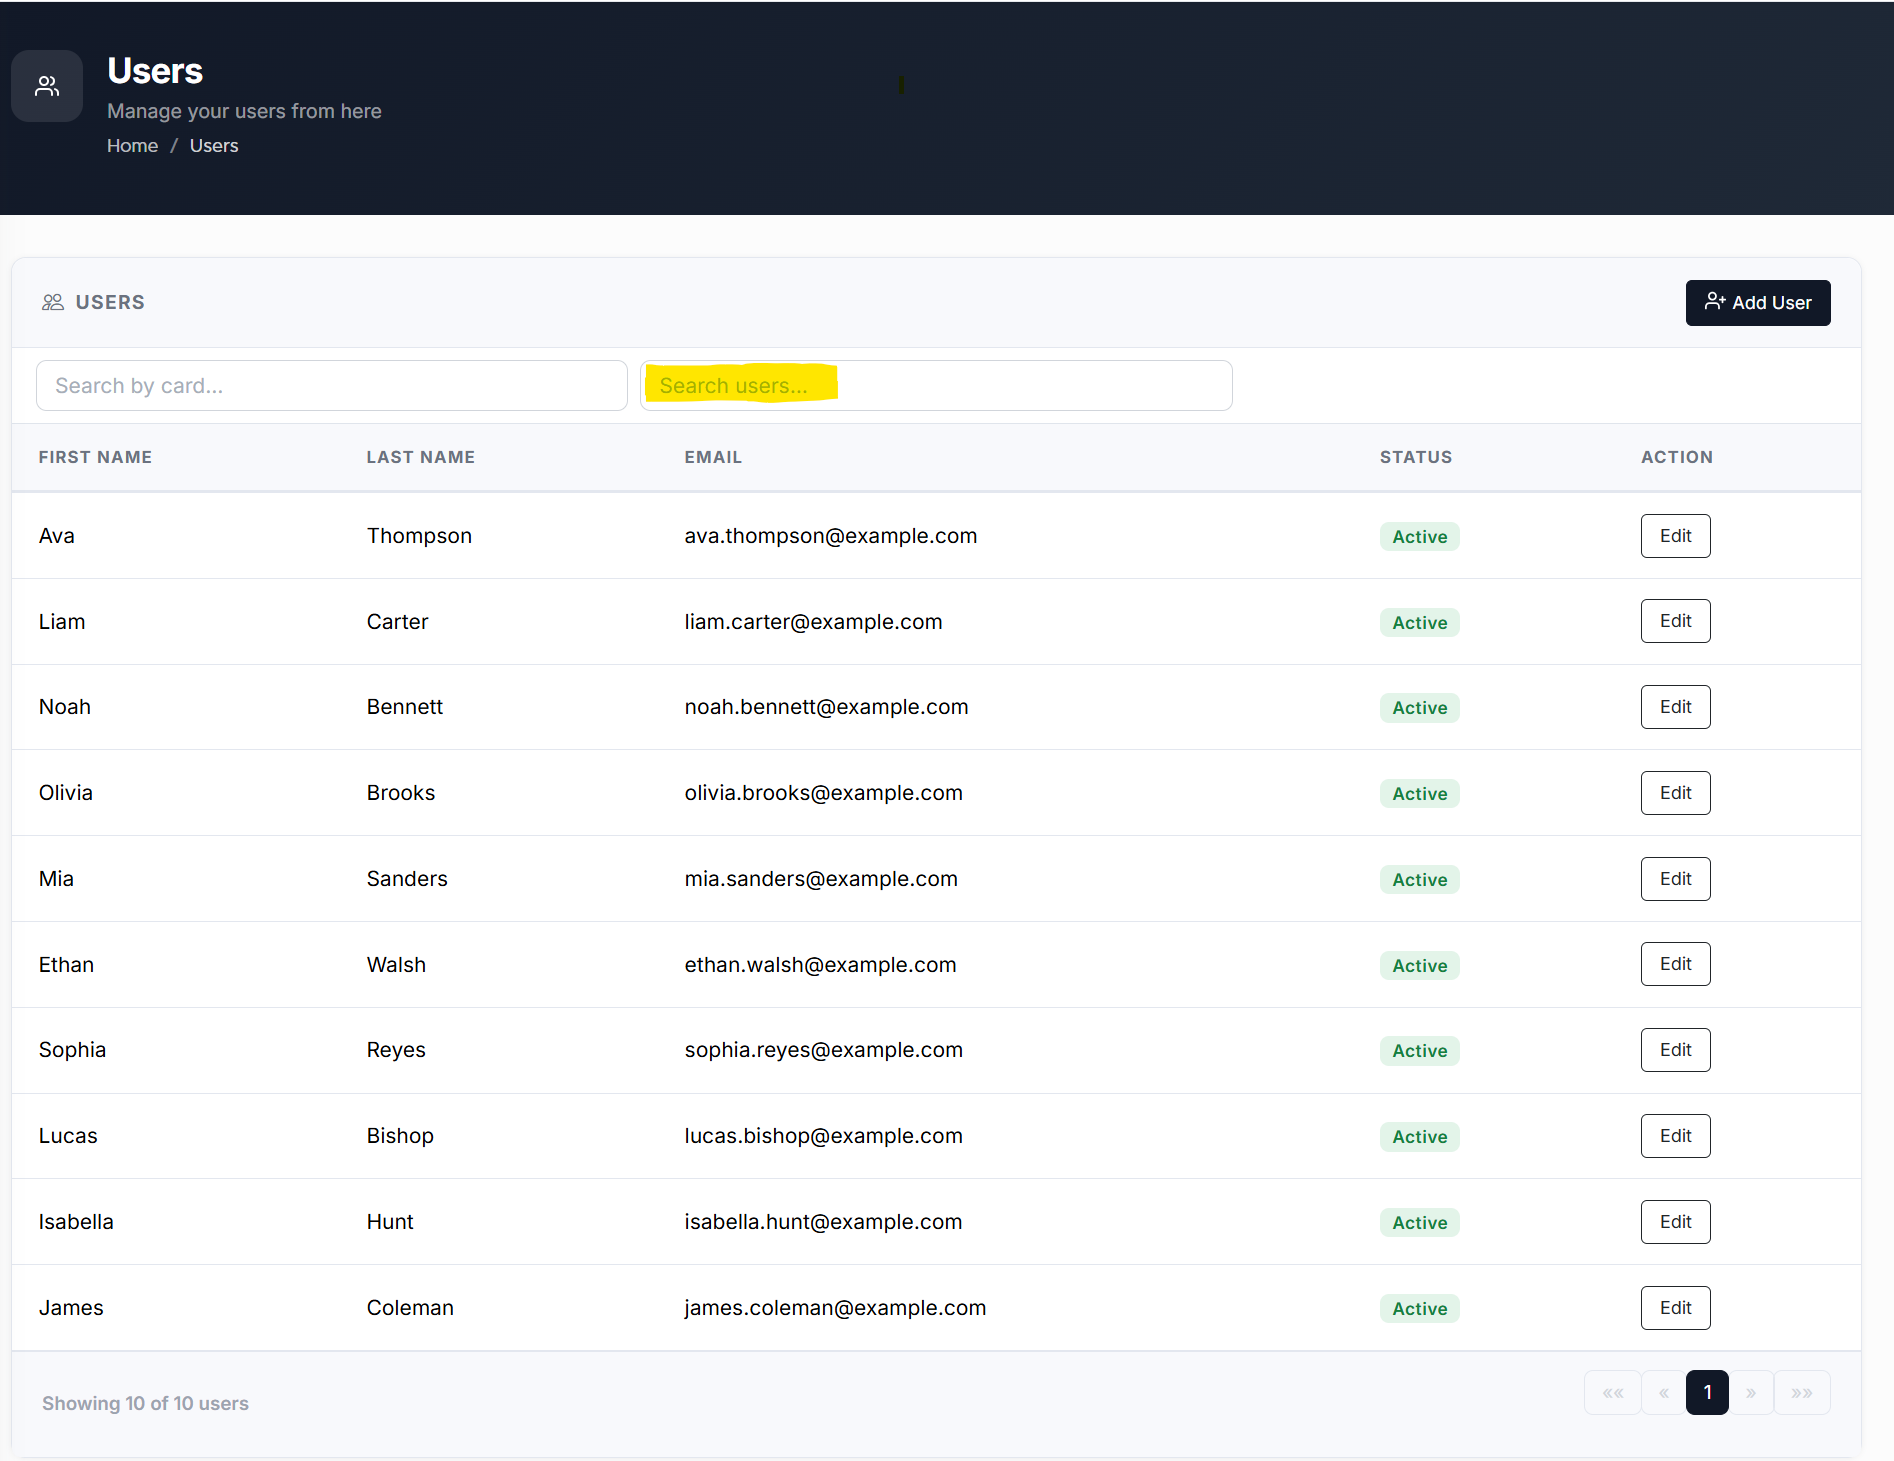Viewport: 1894px width, 1461px height.
Task: Jump to the last page with the double-right arrows
Action: point(1802,1393)
